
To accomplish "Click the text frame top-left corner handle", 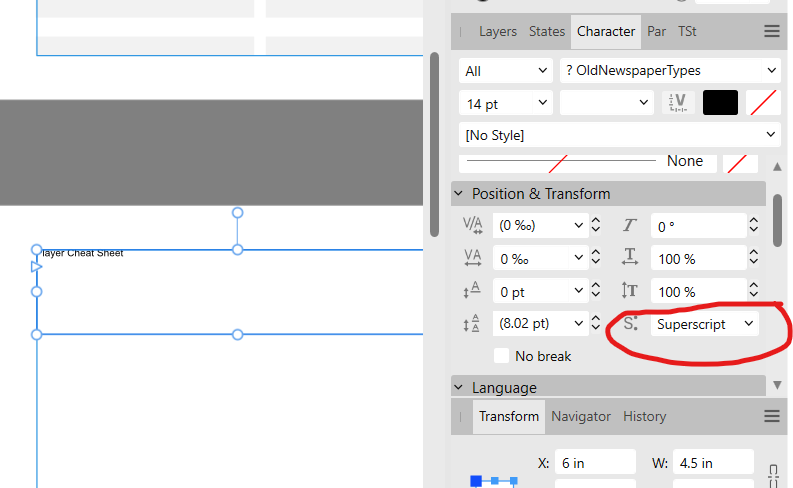I will point(36,250).
